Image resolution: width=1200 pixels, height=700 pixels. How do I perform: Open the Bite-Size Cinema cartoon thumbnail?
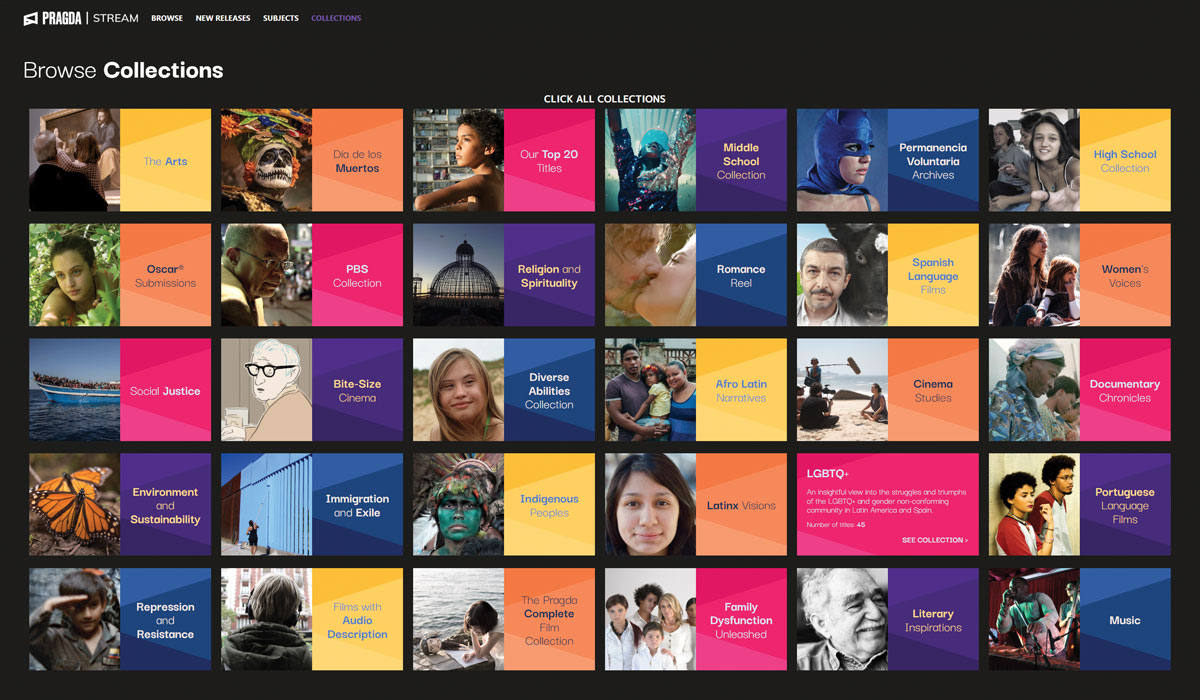click(x=266, y=390)
